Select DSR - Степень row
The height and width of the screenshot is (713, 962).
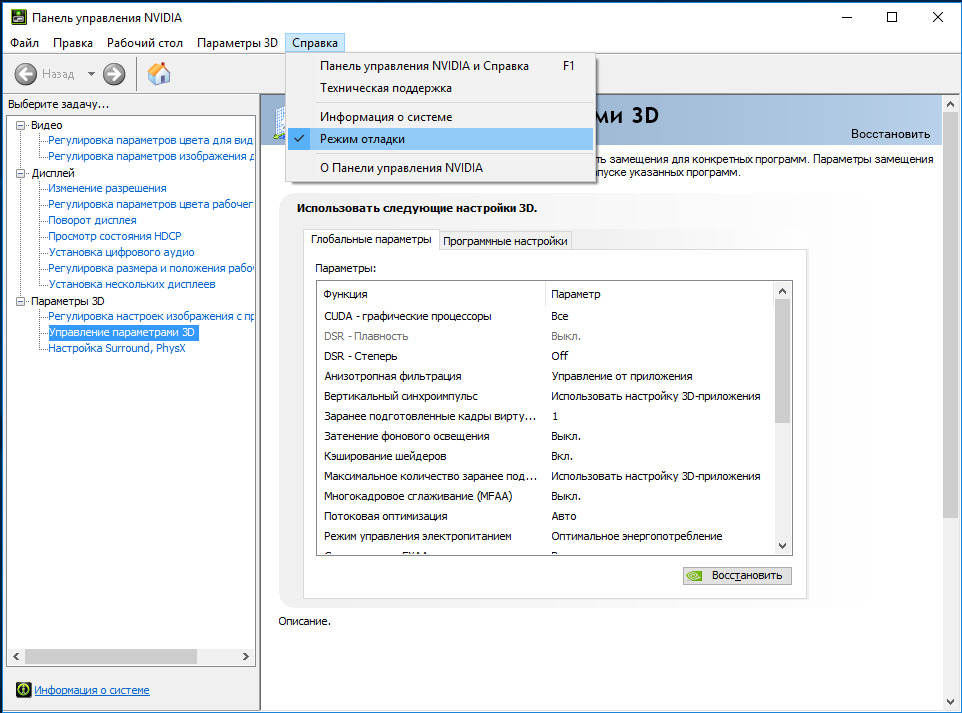545,356
